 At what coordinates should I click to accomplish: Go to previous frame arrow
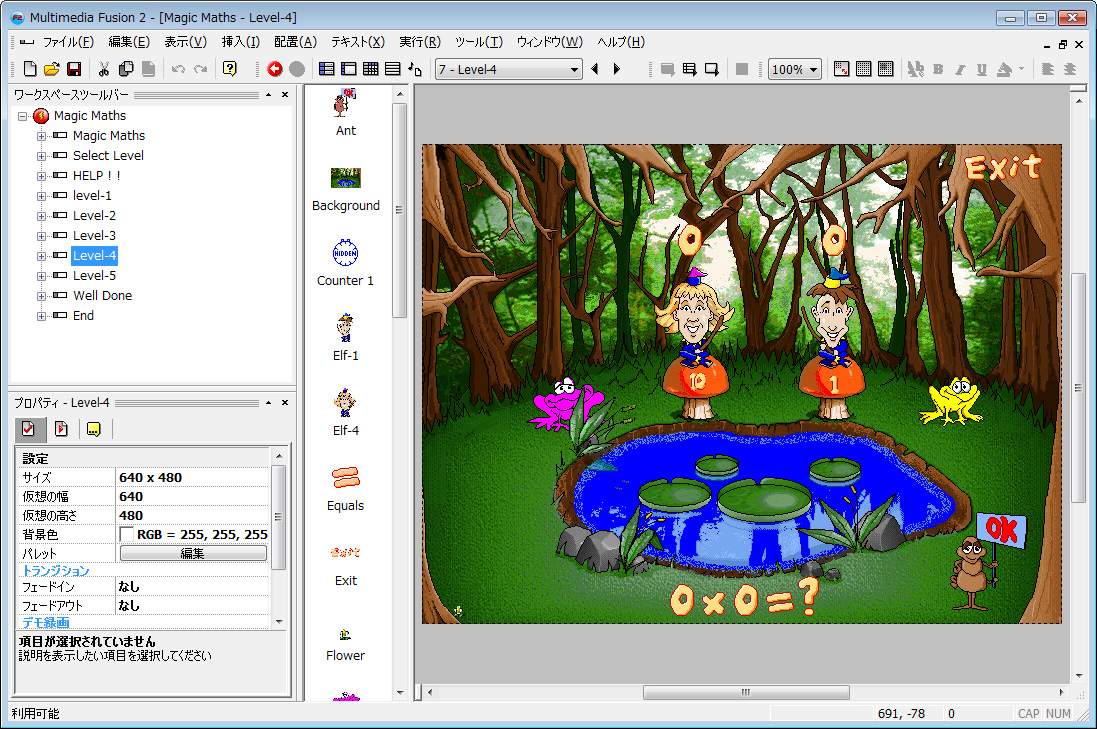[595, 69]
